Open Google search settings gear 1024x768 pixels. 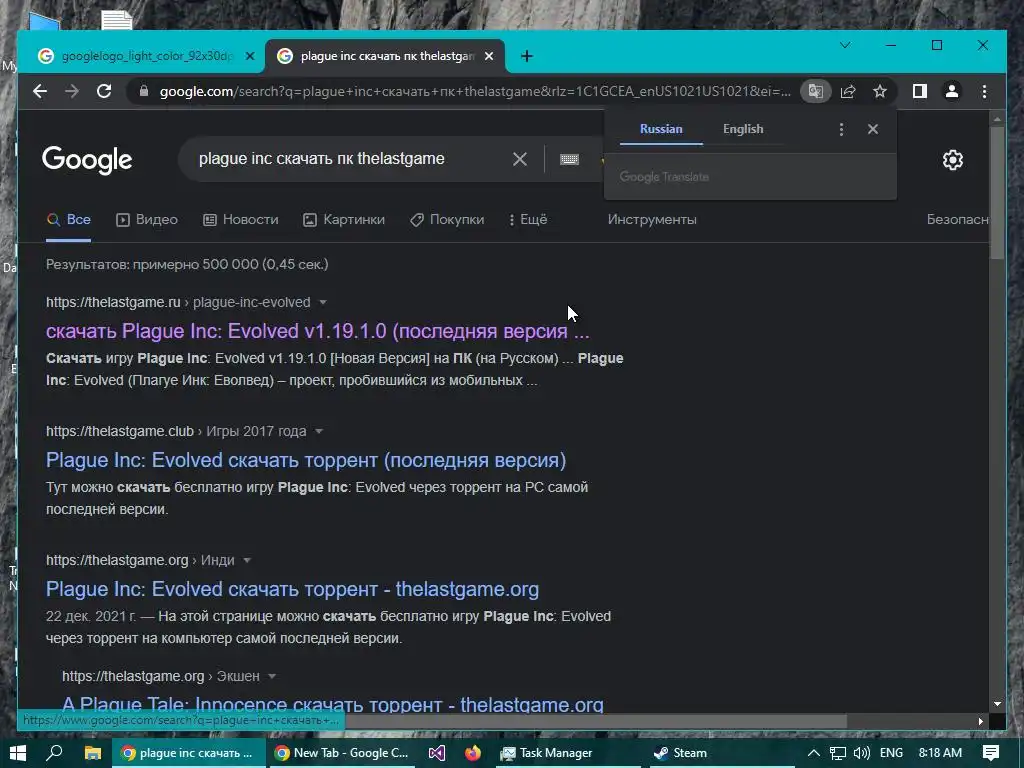953,160
